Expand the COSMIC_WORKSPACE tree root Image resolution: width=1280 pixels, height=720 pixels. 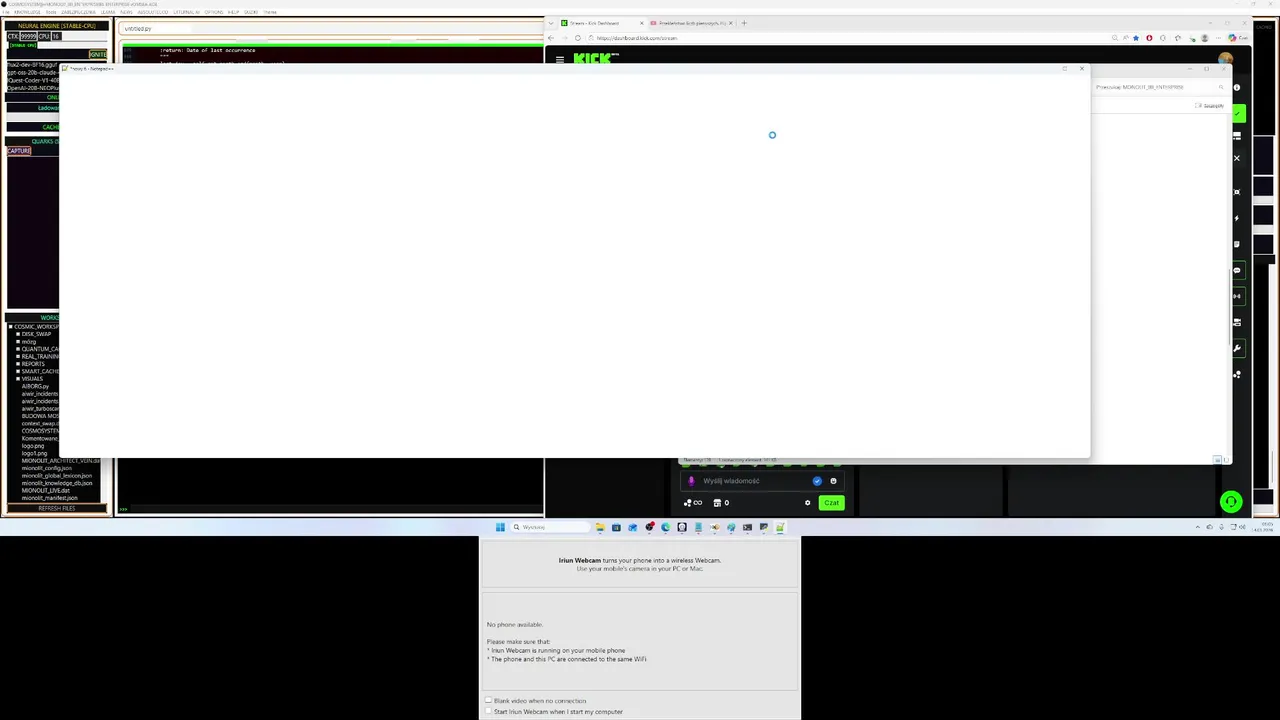[10, 327]
